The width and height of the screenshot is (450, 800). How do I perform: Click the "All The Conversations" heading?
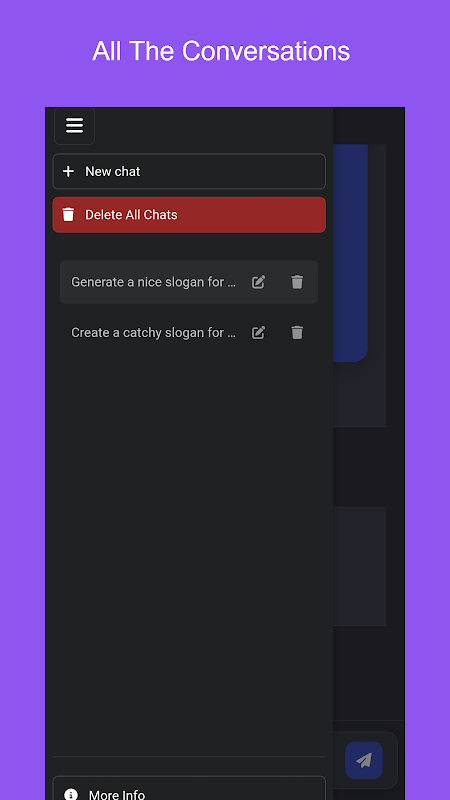221,52
